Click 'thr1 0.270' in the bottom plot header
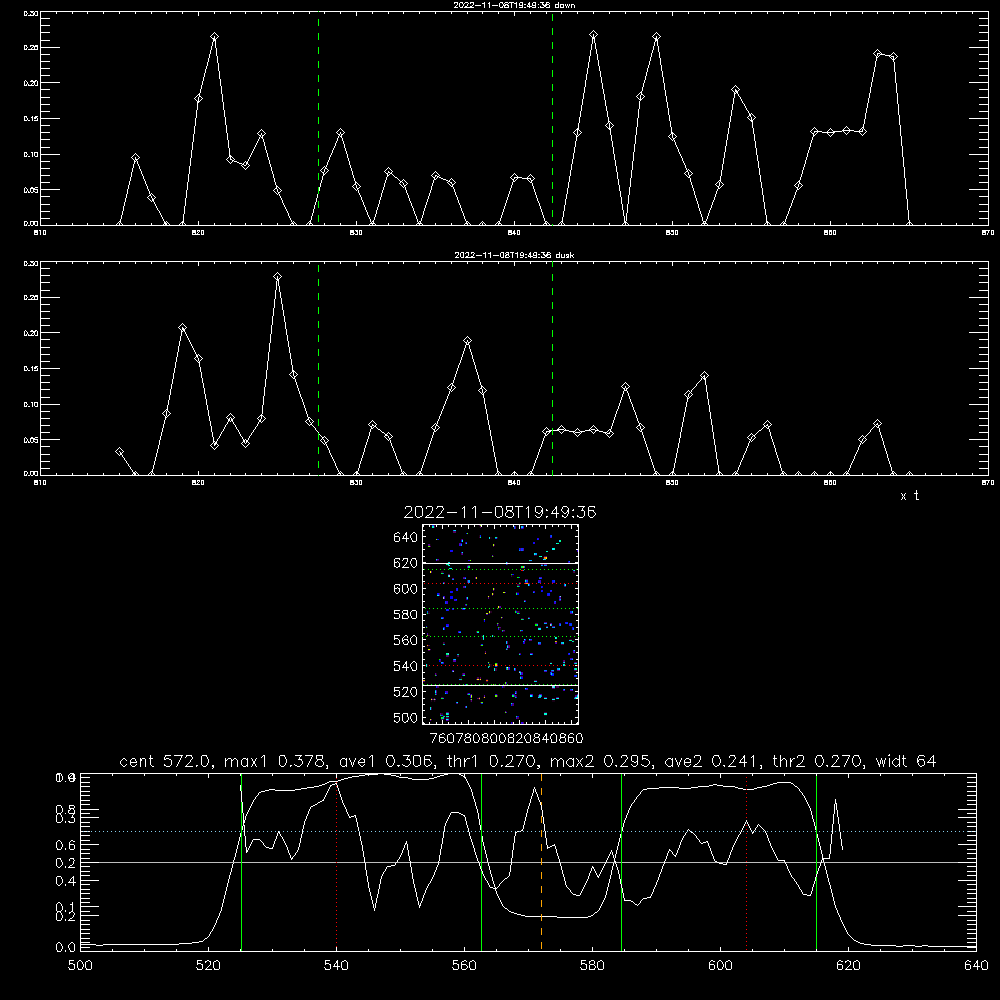The height and width of the screenshot is (1000, 1000). click(x=490, y=761)
